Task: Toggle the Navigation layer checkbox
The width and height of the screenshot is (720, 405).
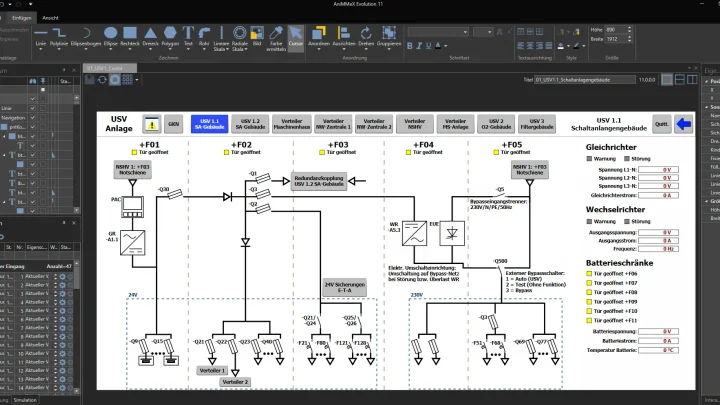Action: point(33,118)
